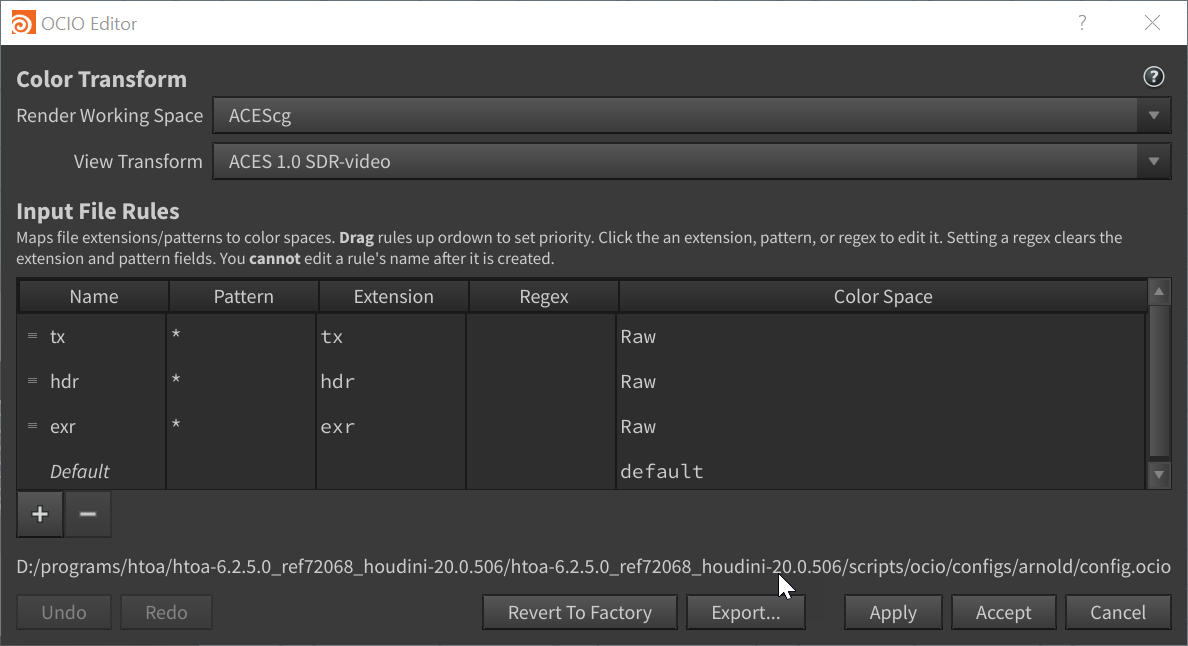Click the Regex column header
The image size is (1188, 646).
(x=543, y=296)
